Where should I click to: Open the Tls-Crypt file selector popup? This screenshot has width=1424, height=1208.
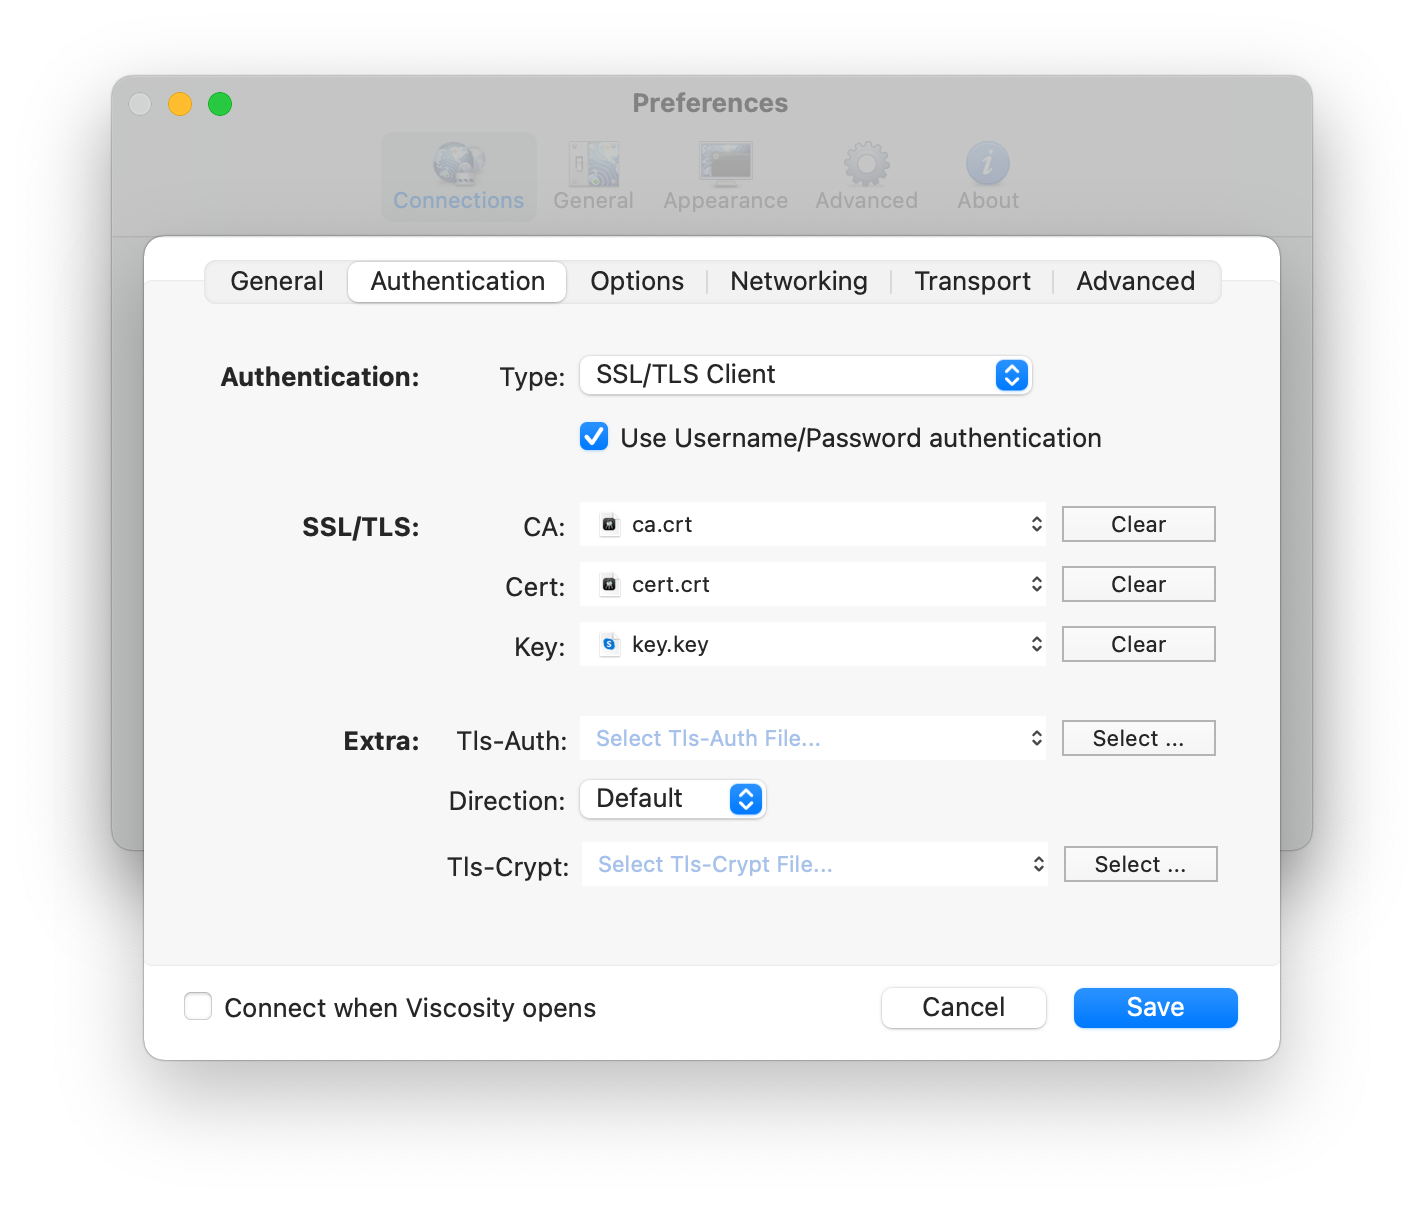tap(814, 865)
